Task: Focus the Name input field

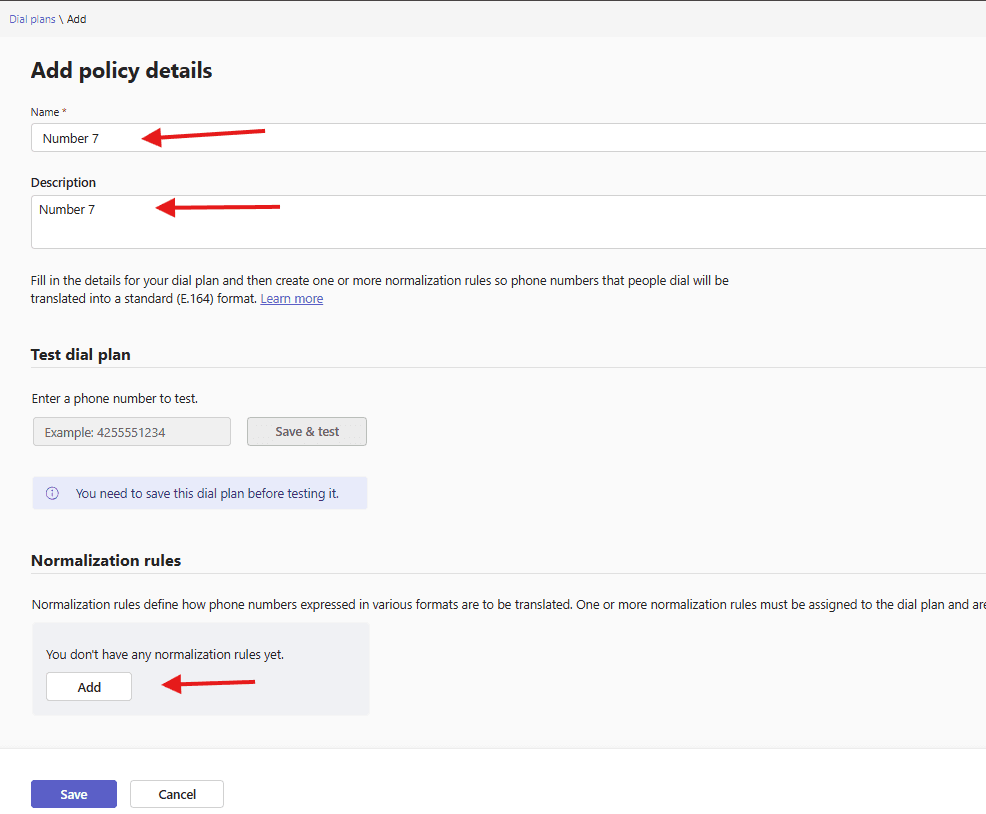Action: pyautogui.click(x=500, y=138)
